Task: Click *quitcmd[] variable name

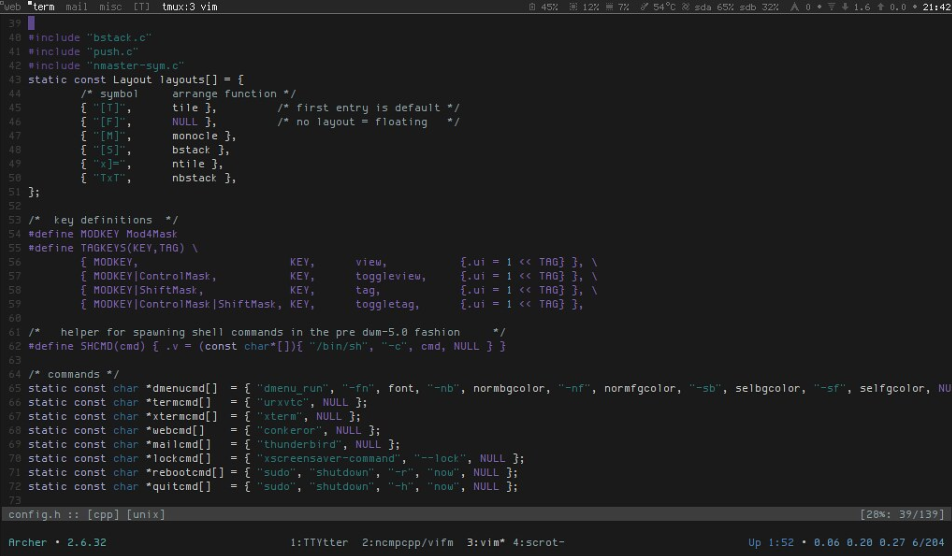Action: [178, 486]
